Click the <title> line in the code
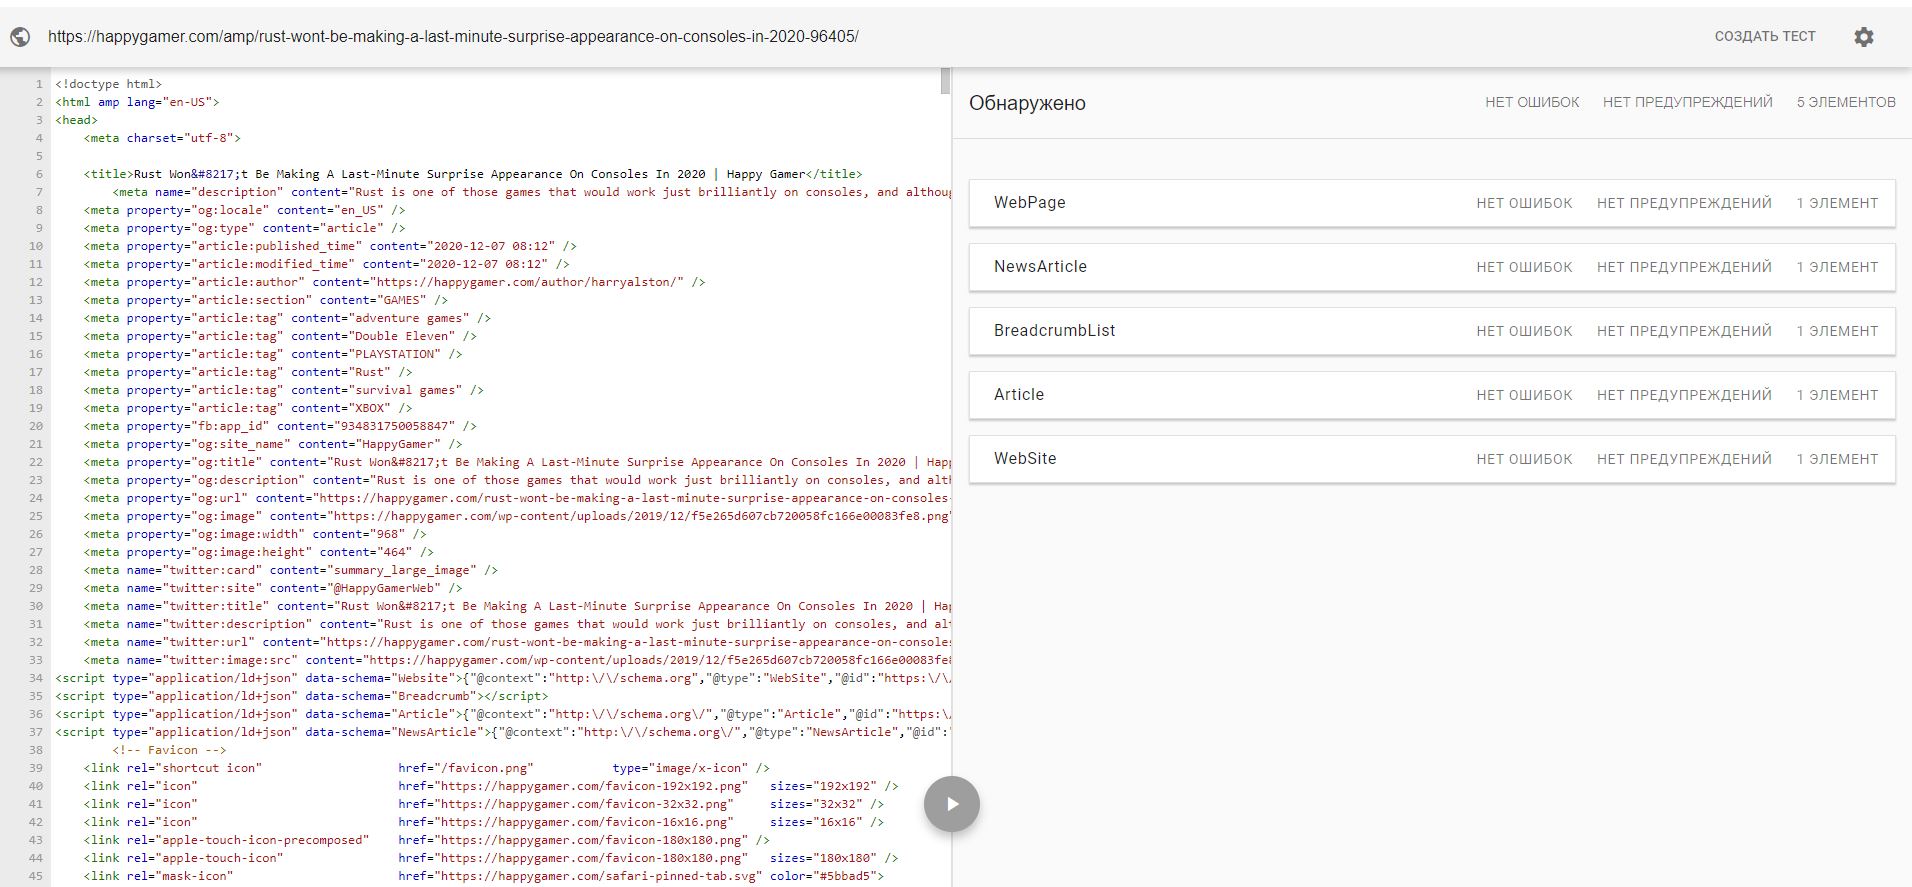Viewport: 1912px width, 887px height. [x=473, y=174]
